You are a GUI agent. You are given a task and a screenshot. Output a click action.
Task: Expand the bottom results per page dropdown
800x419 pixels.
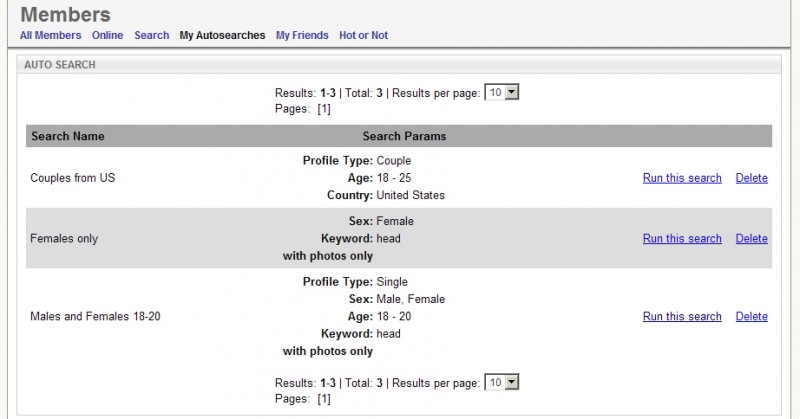pyautogui.click(x=502, y=382)
